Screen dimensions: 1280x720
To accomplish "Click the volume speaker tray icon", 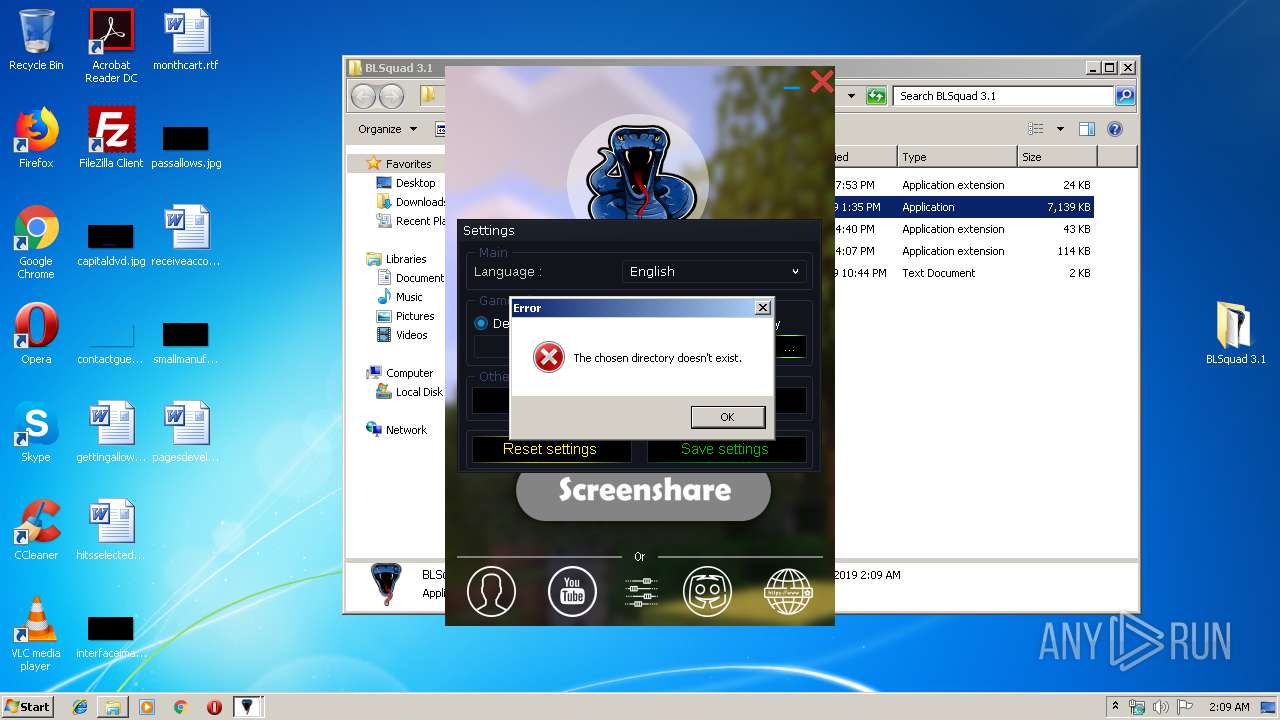I will (1161, 707).
